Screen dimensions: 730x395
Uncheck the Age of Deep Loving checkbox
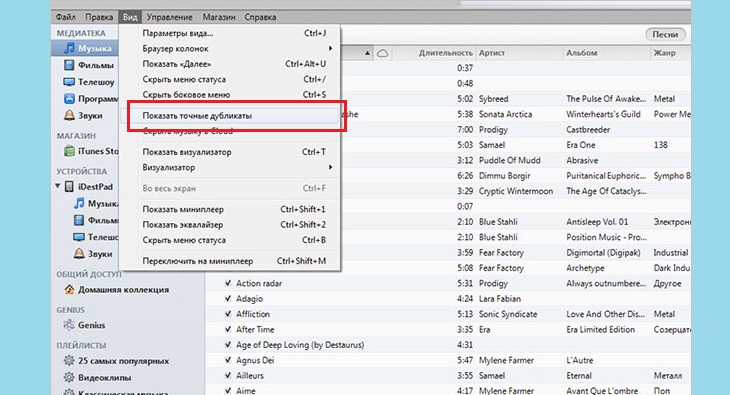(228, 345)
